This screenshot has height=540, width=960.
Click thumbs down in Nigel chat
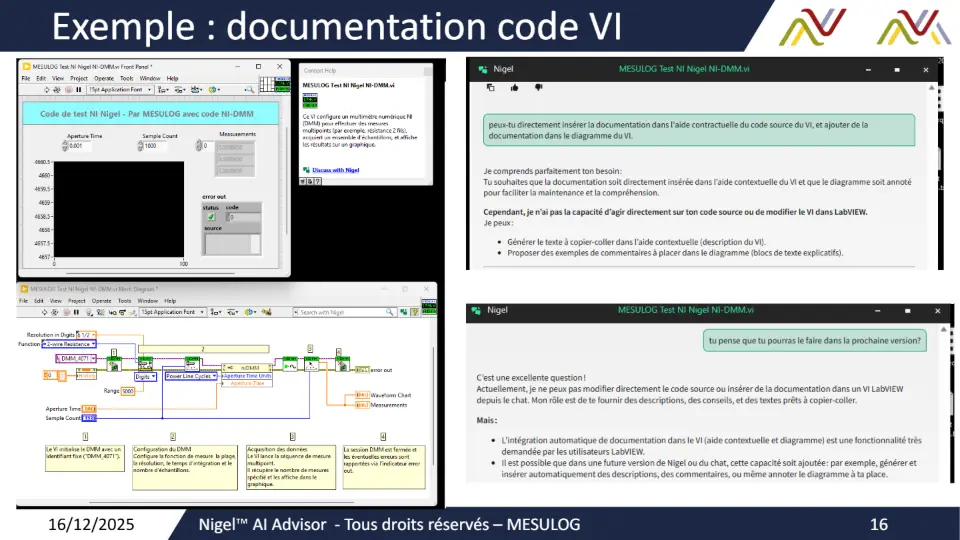(538, 88)
